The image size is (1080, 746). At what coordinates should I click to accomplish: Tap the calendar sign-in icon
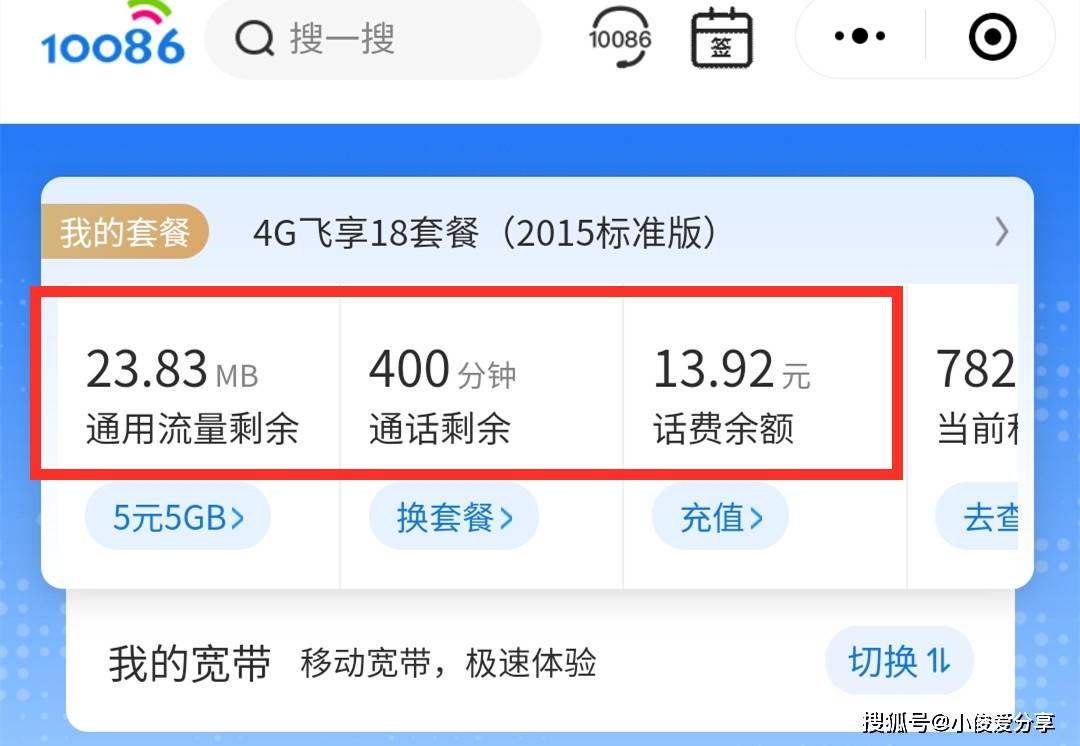[721, 38]
